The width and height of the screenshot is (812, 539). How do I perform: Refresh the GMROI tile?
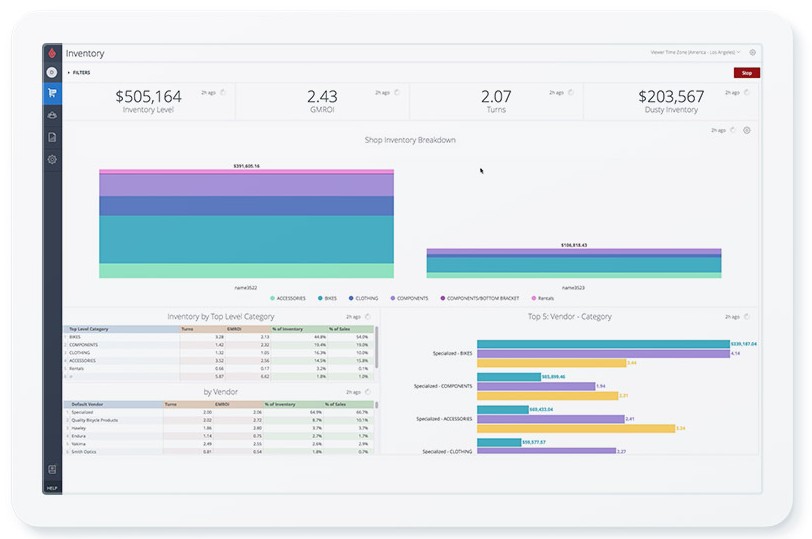click(397, 93)
